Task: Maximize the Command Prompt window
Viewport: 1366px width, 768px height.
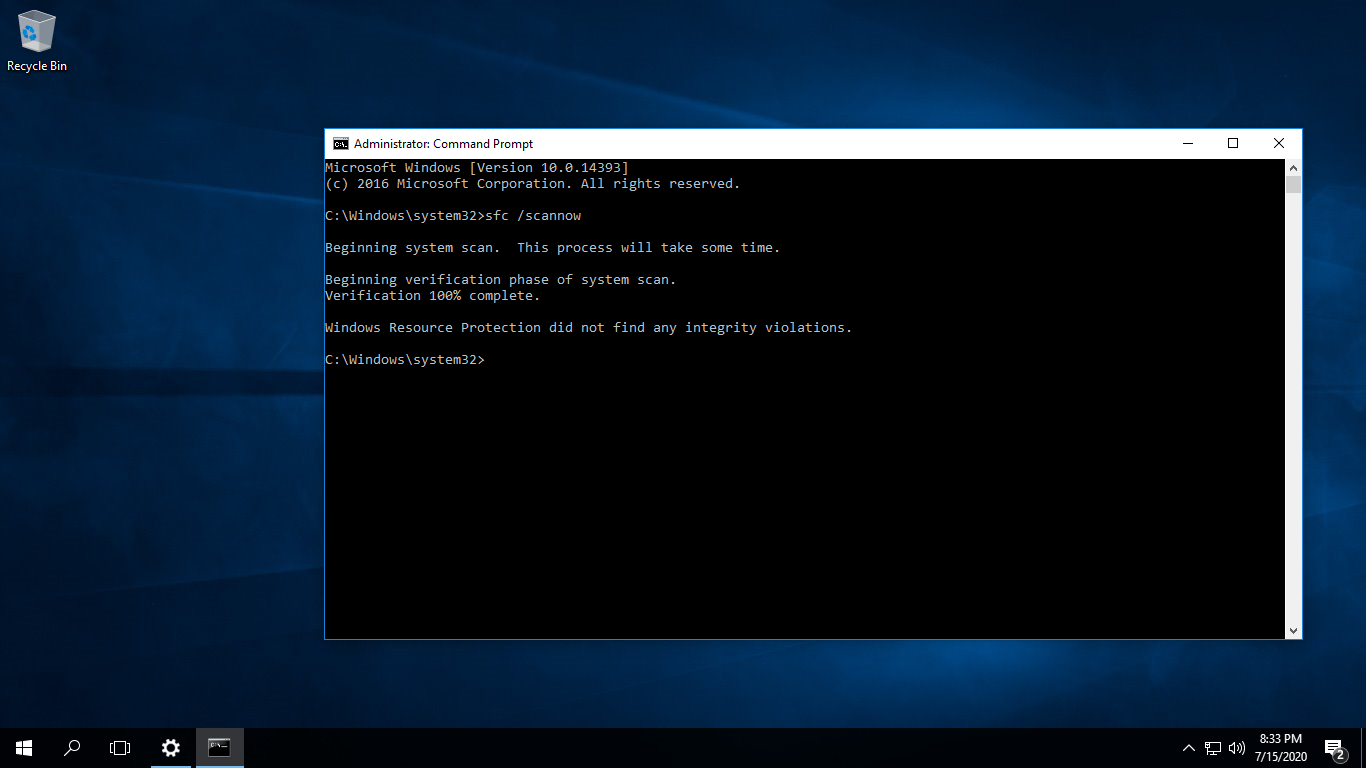Action: point(1233,144)
